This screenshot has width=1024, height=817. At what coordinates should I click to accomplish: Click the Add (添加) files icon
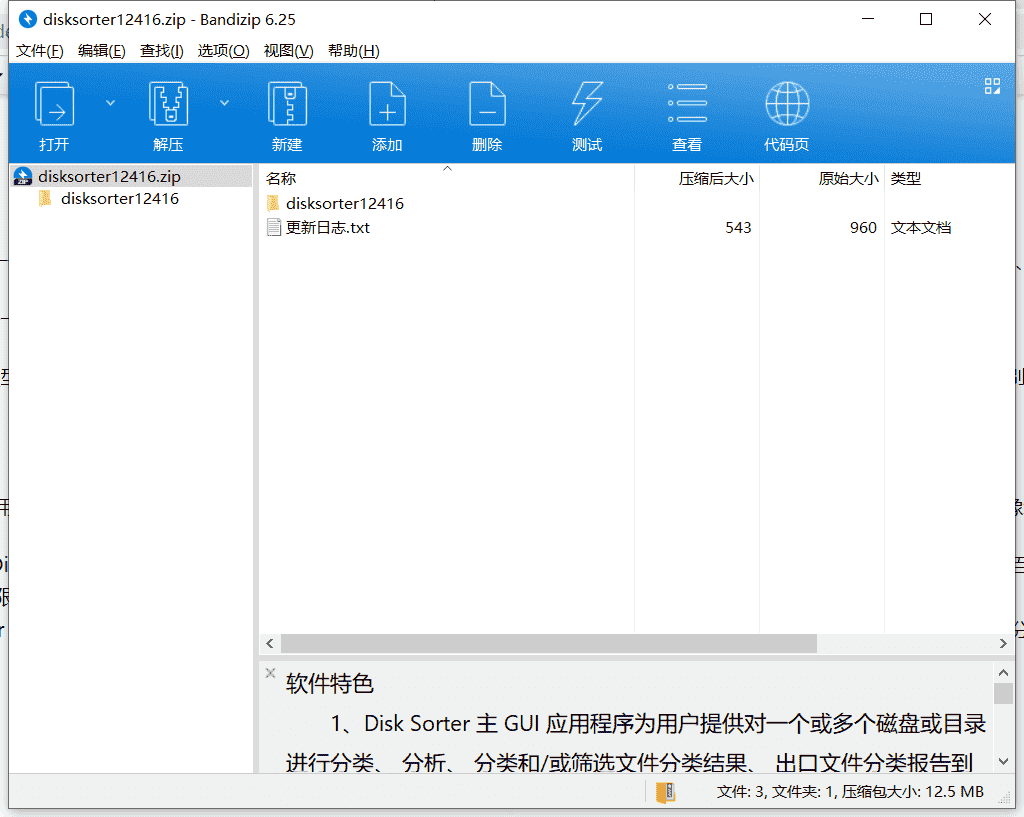[x=387, y=103]
